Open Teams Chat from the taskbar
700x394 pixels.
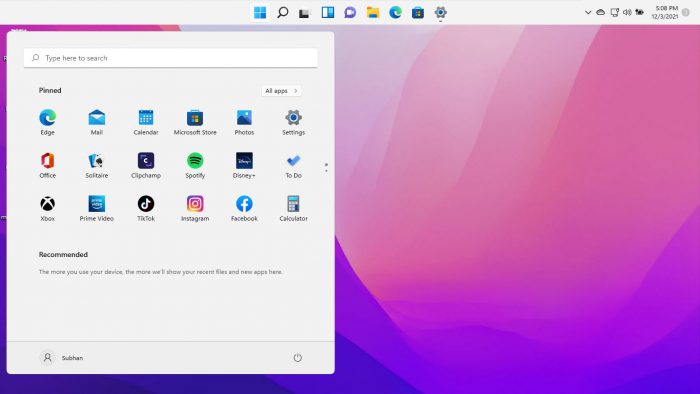350,12
